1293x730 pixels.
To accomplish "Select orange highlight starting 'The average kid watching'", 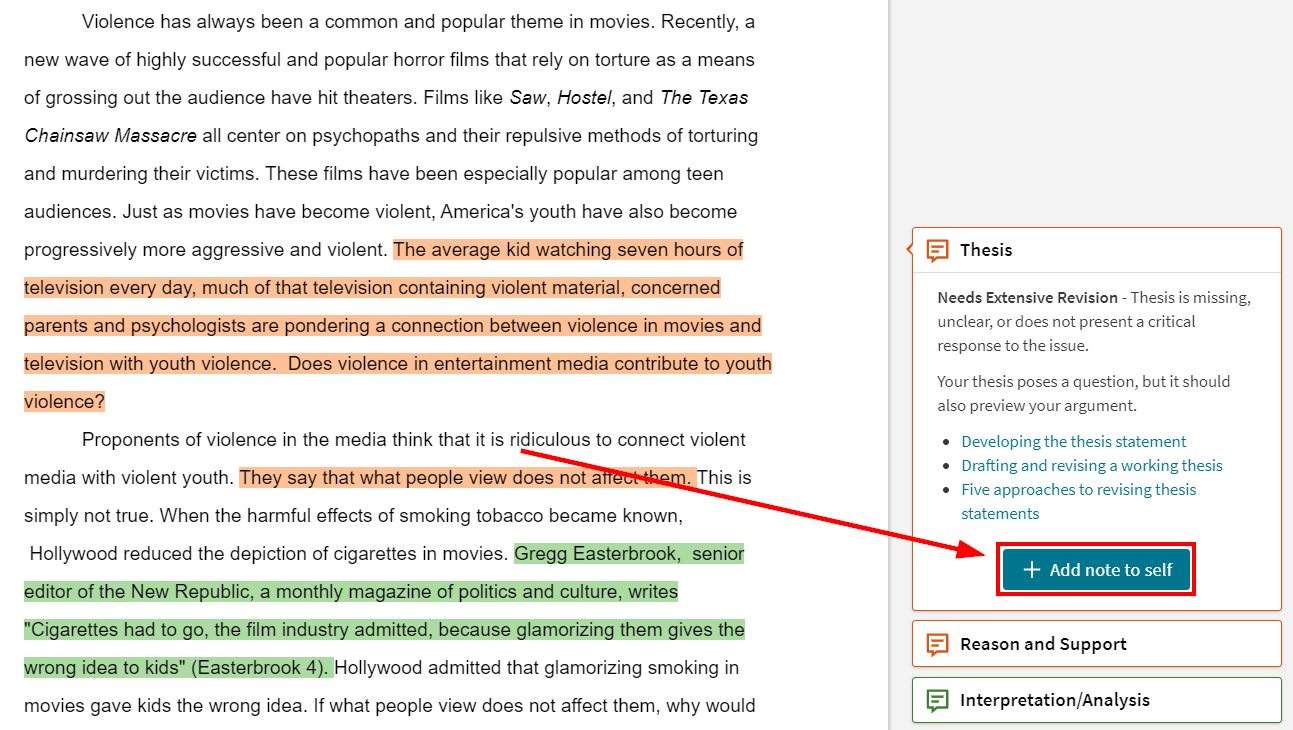I will pyautogui.click(x=568, y=250).
